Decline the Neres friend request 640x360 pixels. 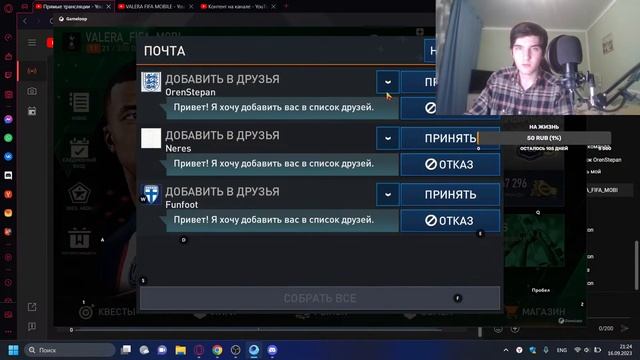tap(450, 164)
